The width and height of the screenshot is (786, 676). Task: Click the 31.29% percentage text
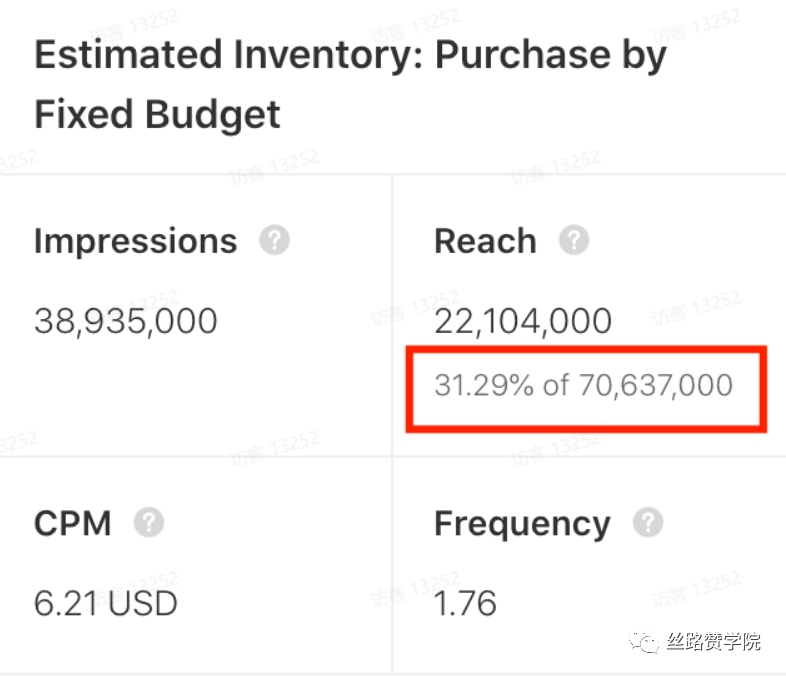click(x=483, y=385)
